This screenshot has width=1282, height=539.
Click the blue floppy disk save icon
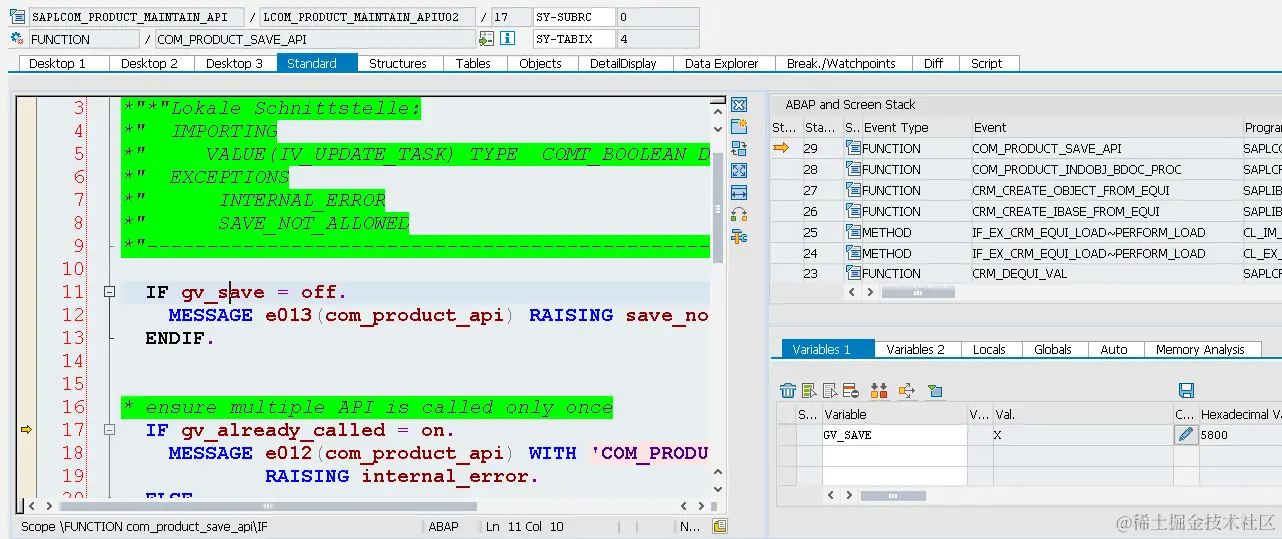1187,390
